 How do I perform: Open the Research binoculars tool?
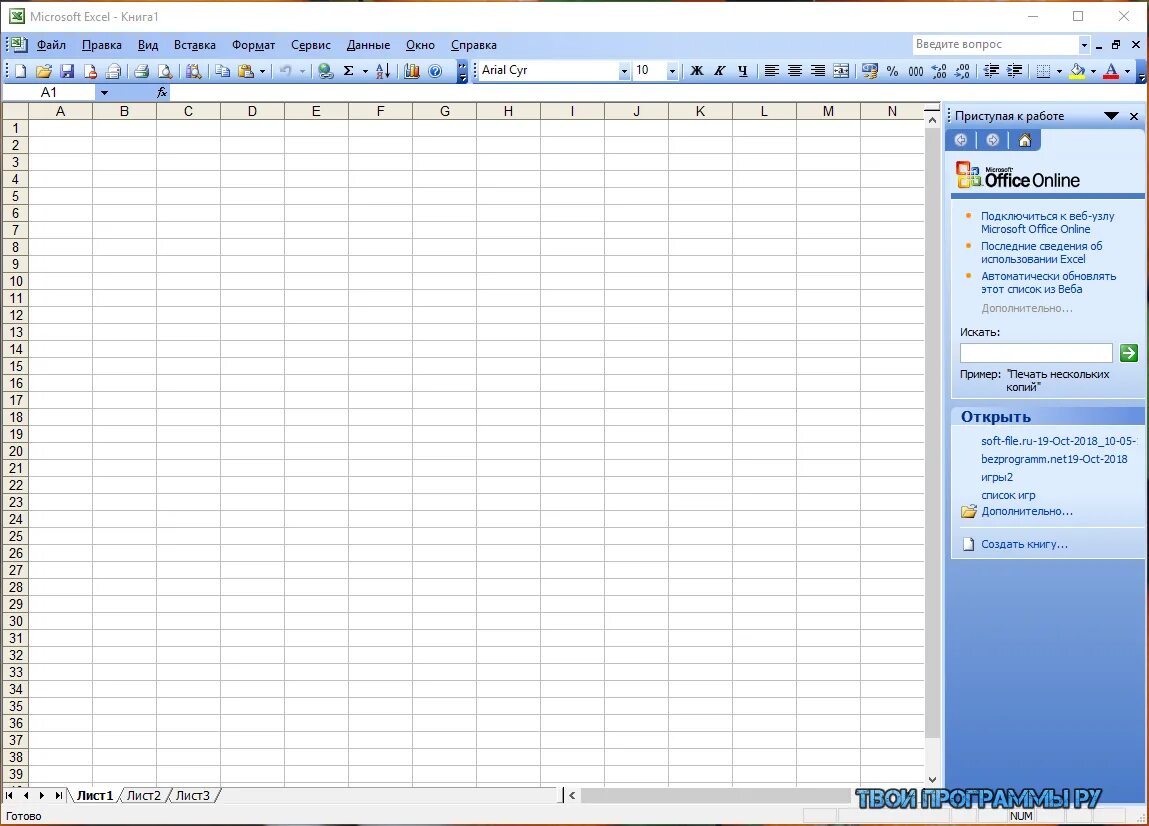point(193,71)
